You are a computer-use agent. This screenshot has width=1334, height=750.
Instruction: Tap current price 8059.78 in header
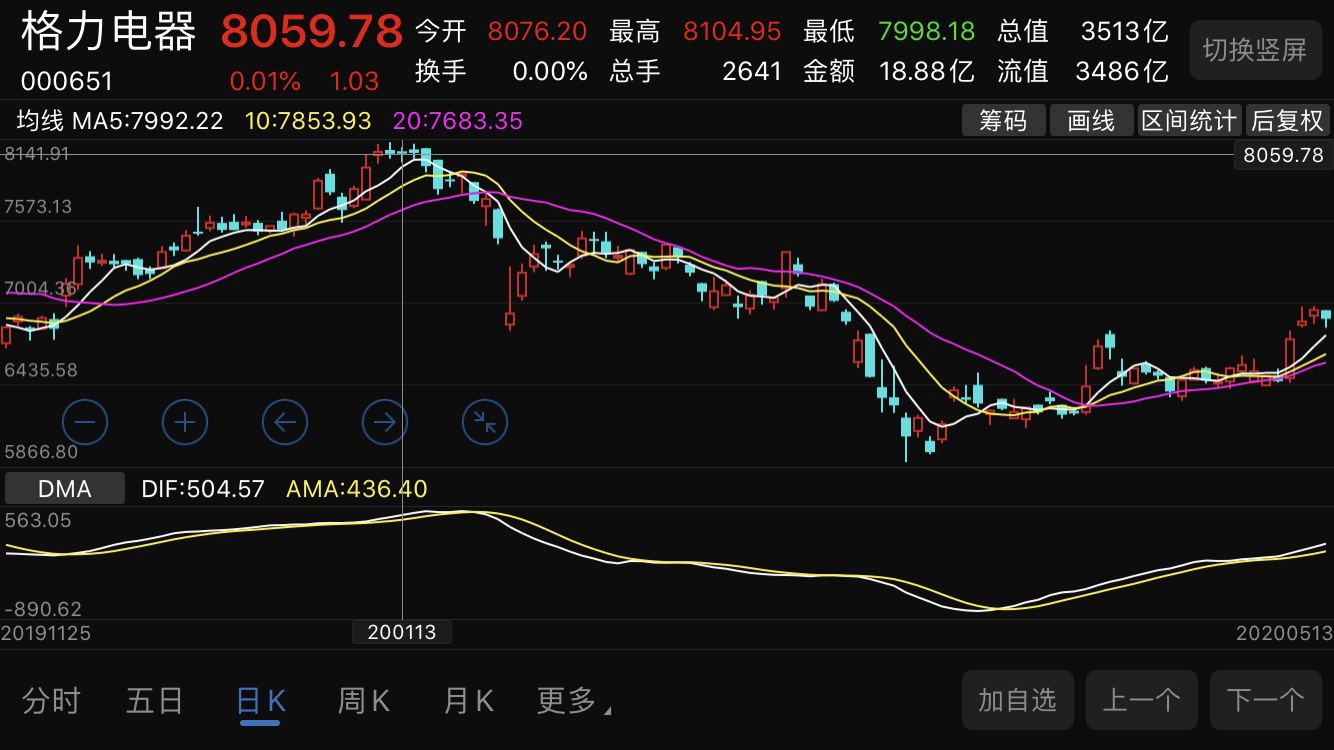pos(312,32)
